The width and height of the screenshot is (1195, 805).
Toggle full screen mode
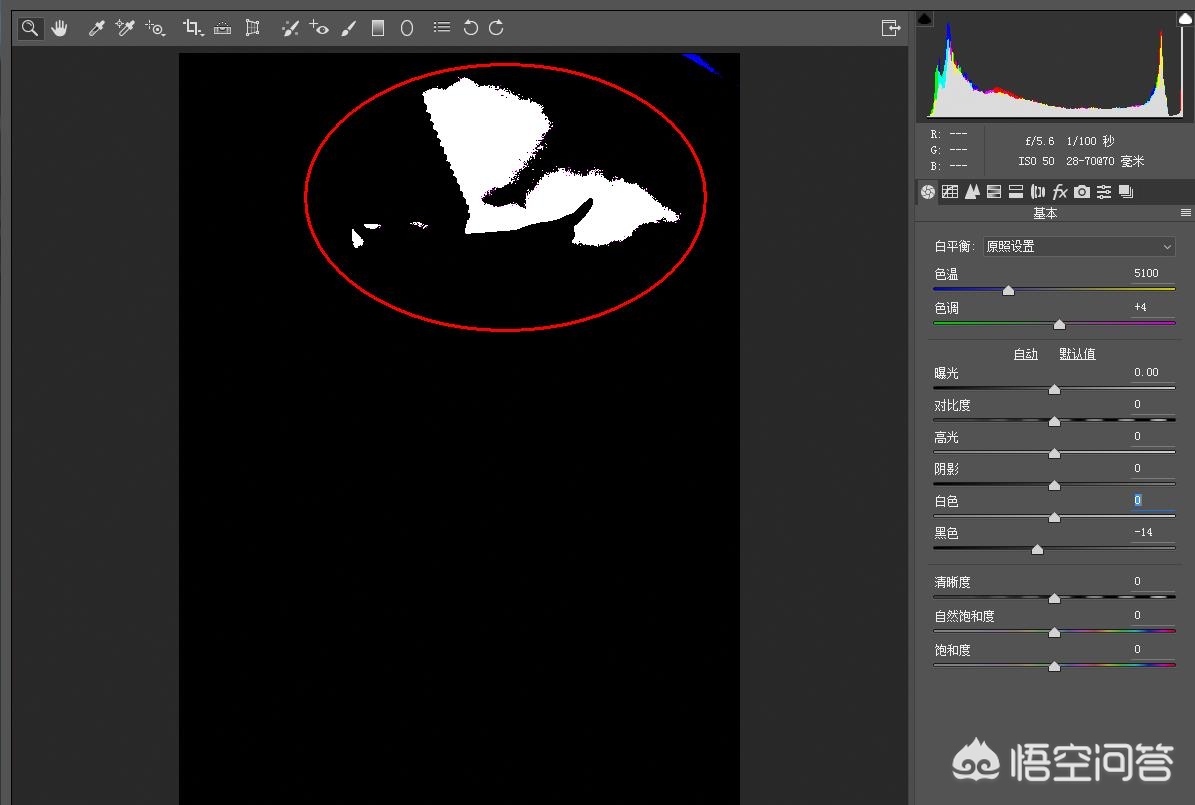(x=891, y=28)
